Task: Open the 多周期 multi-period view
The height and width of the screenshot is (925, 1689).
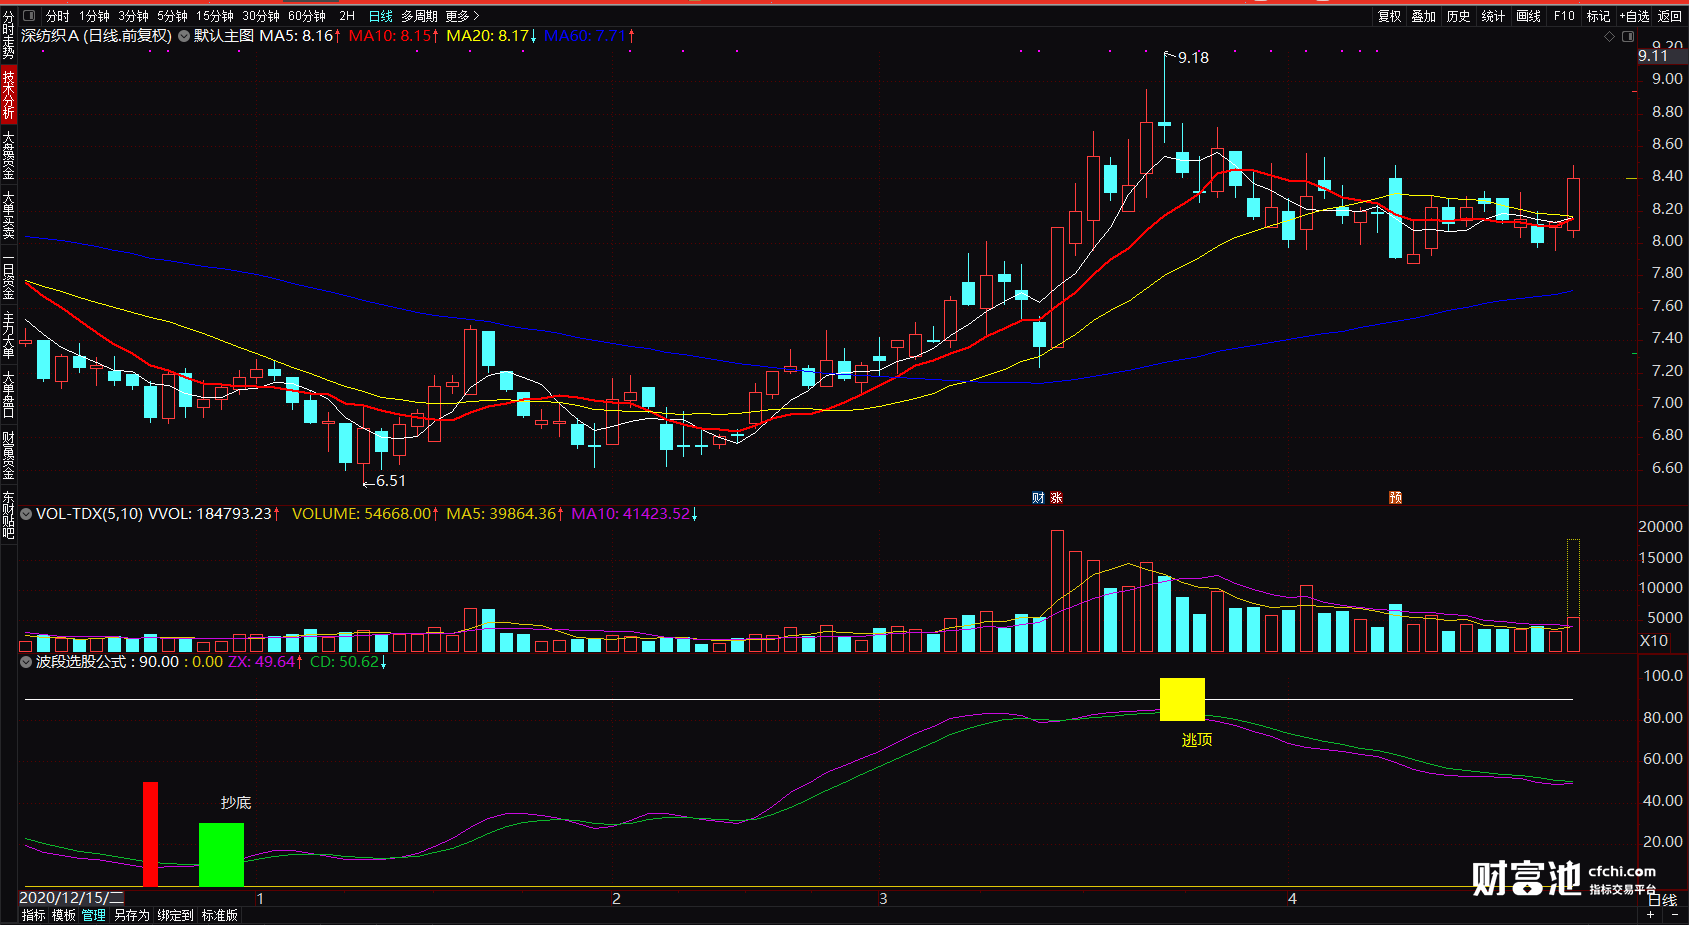Action: [419, 16]
